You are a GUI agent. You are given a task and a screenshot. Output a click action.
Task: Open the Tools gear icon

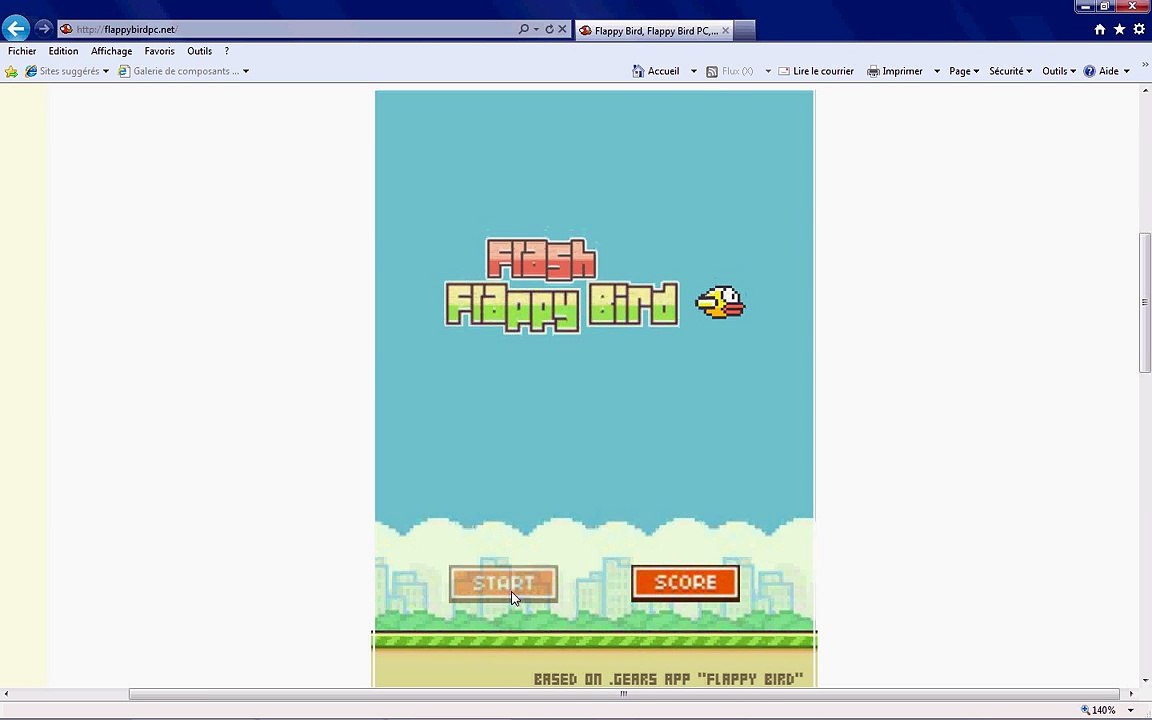click(1139, 29)
